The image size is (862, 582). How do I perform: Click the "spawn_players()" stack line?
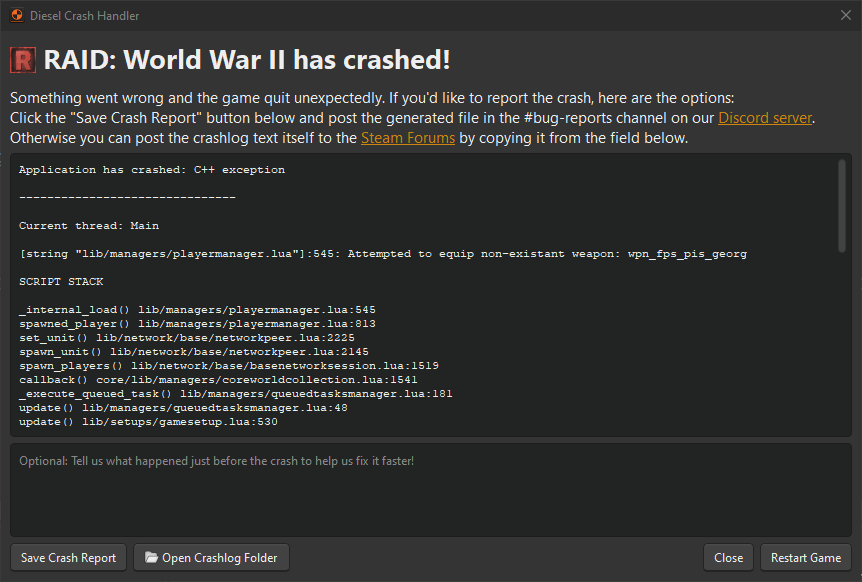point(229,366)
